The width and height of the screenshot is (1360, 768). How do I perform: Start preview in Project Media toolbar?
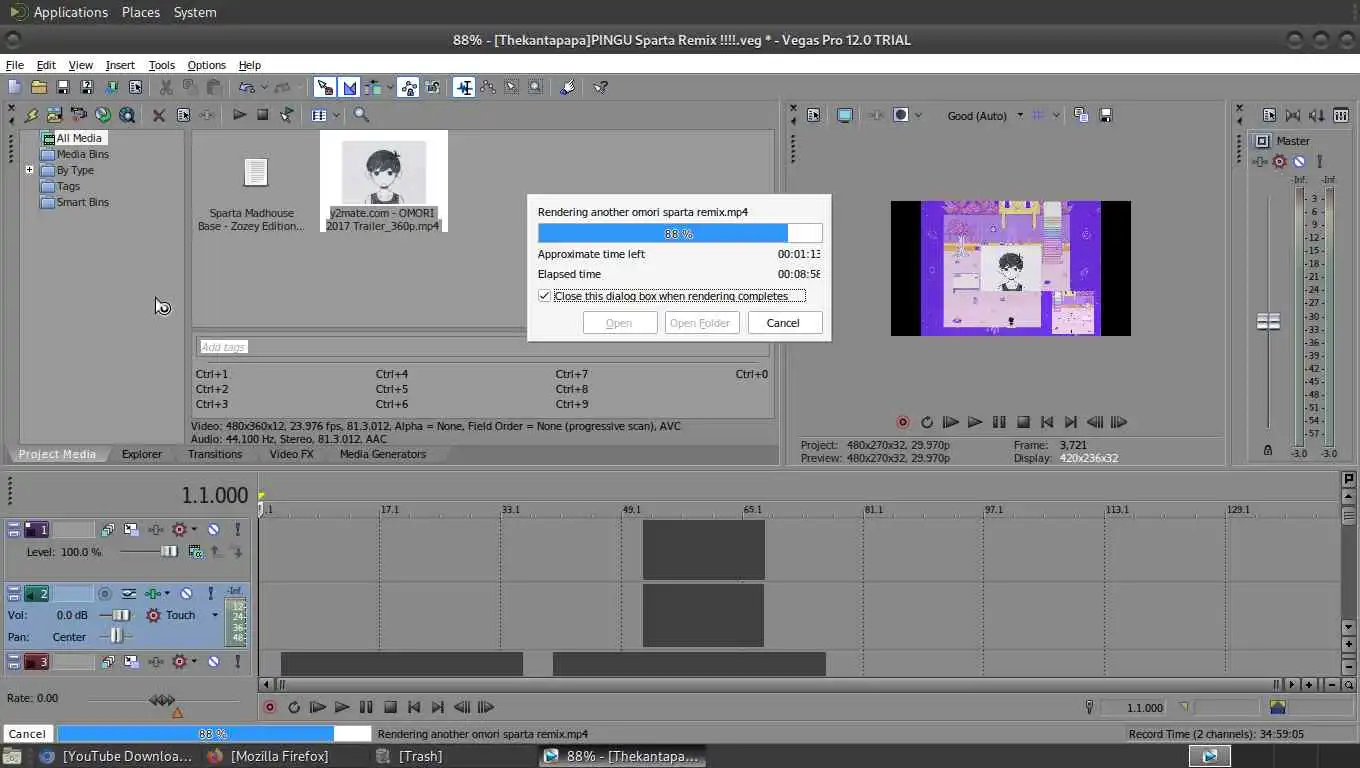[239, 115]
